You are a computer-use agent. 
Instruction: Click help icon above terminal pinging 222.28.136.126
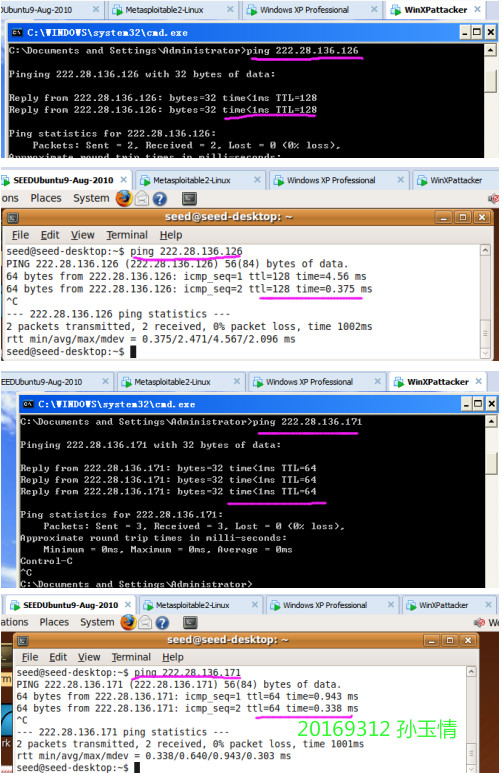(159, 199)
